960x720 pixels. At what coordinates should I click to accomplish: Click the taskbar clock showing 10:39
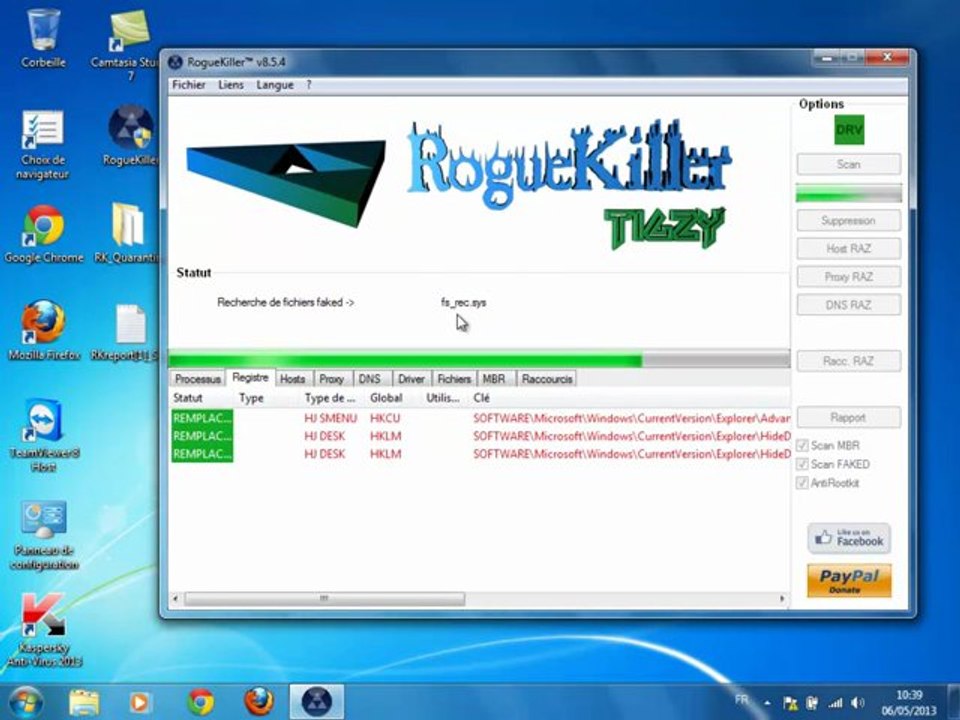tap(909, 703)
